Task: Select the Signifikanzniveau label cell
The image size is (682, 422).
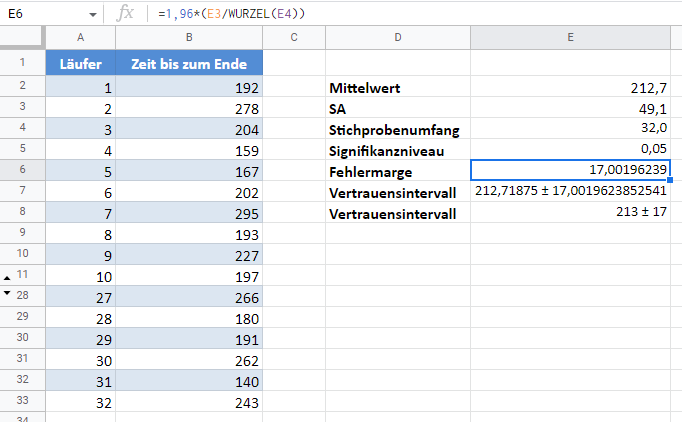Action: click(398, 149)
